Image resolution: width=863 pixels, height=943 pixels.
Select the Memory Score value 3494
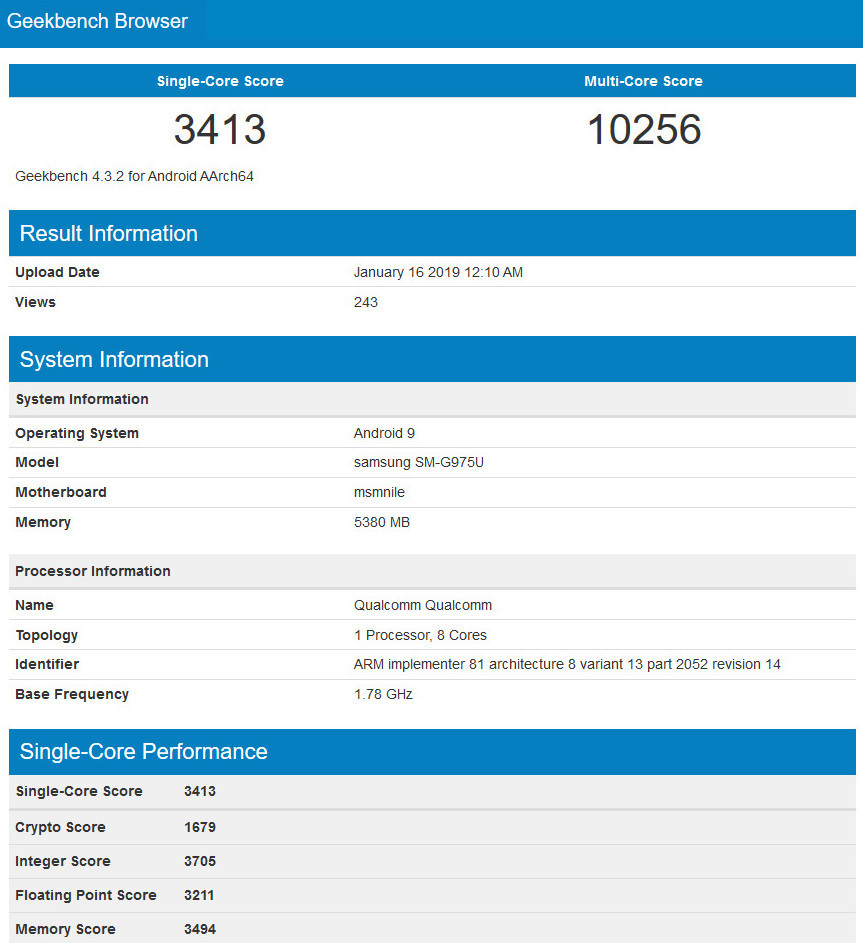pyautogui.click(x=200, y=929)
